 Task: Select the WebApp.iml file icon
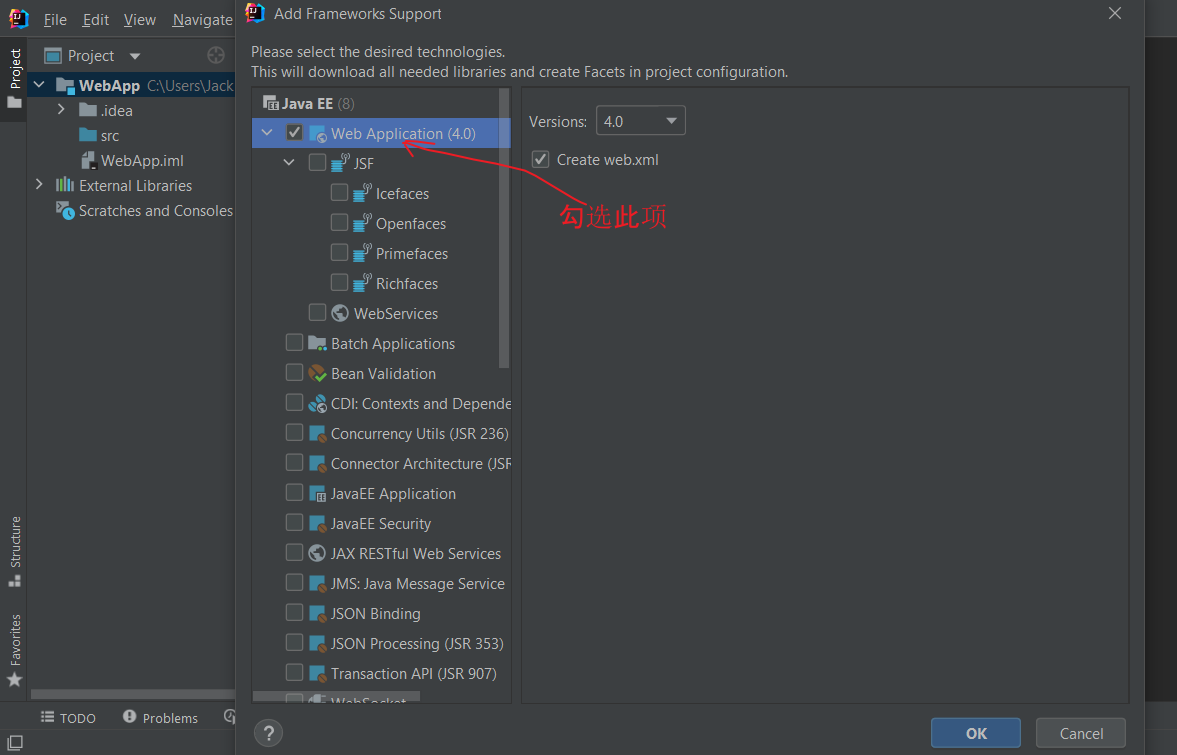point(89,160)
